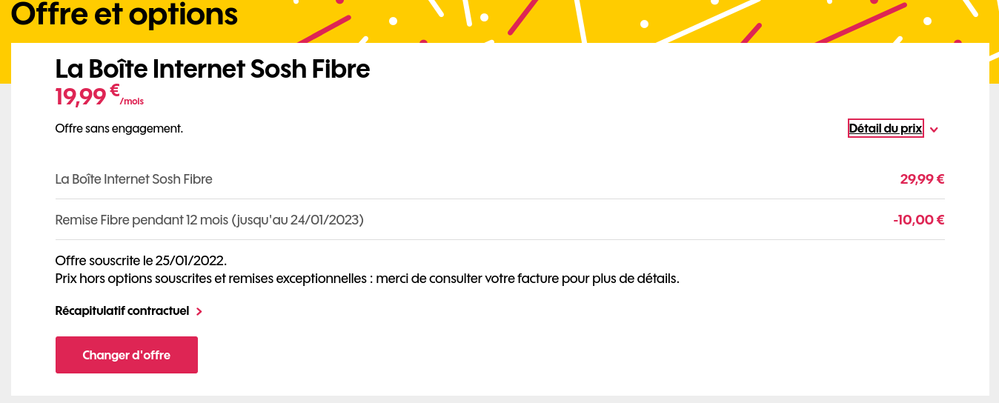This screenshot has width=999, height=403.
Task: Select the Remise Fibre pendant 12 mois row
Action: tap(209, 220)
